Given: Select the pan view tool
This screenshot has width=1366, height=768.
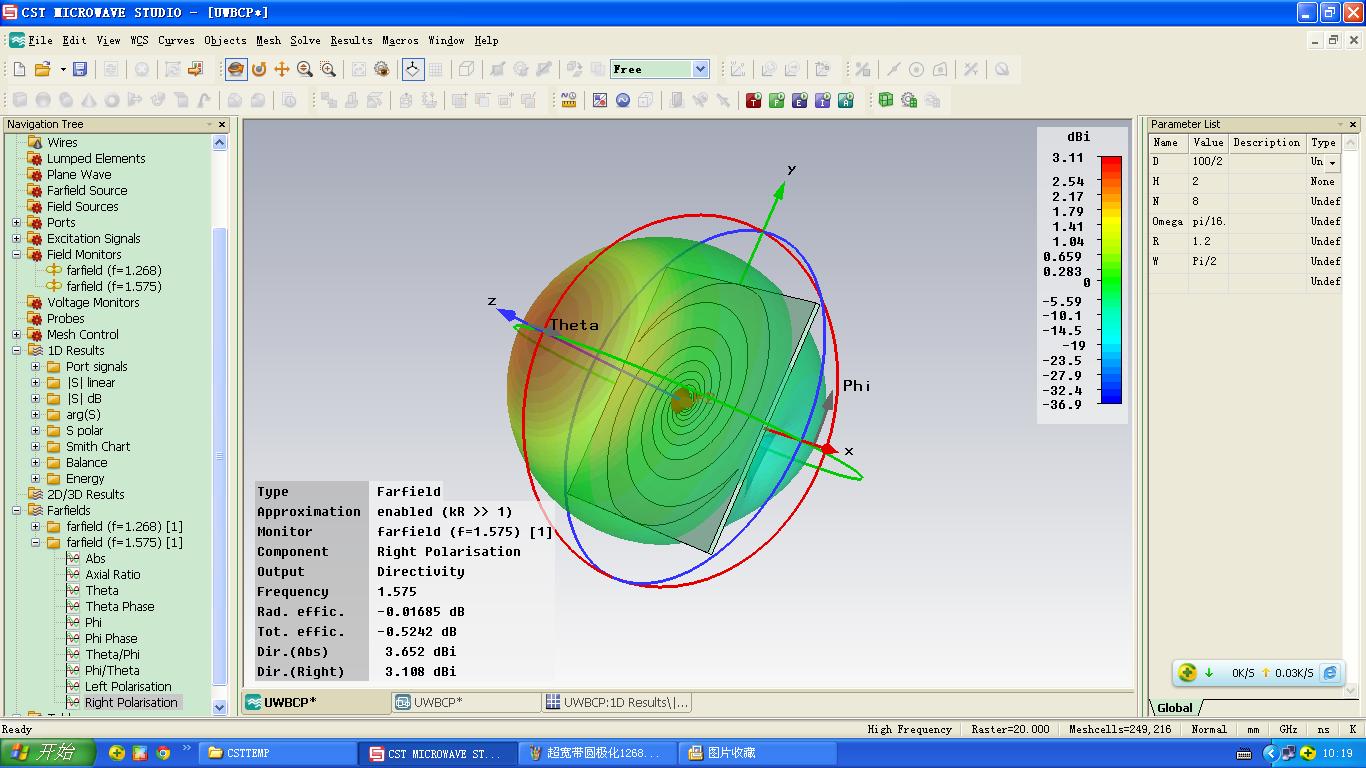Looking at the screenshot, I should [x=282, y=69].
